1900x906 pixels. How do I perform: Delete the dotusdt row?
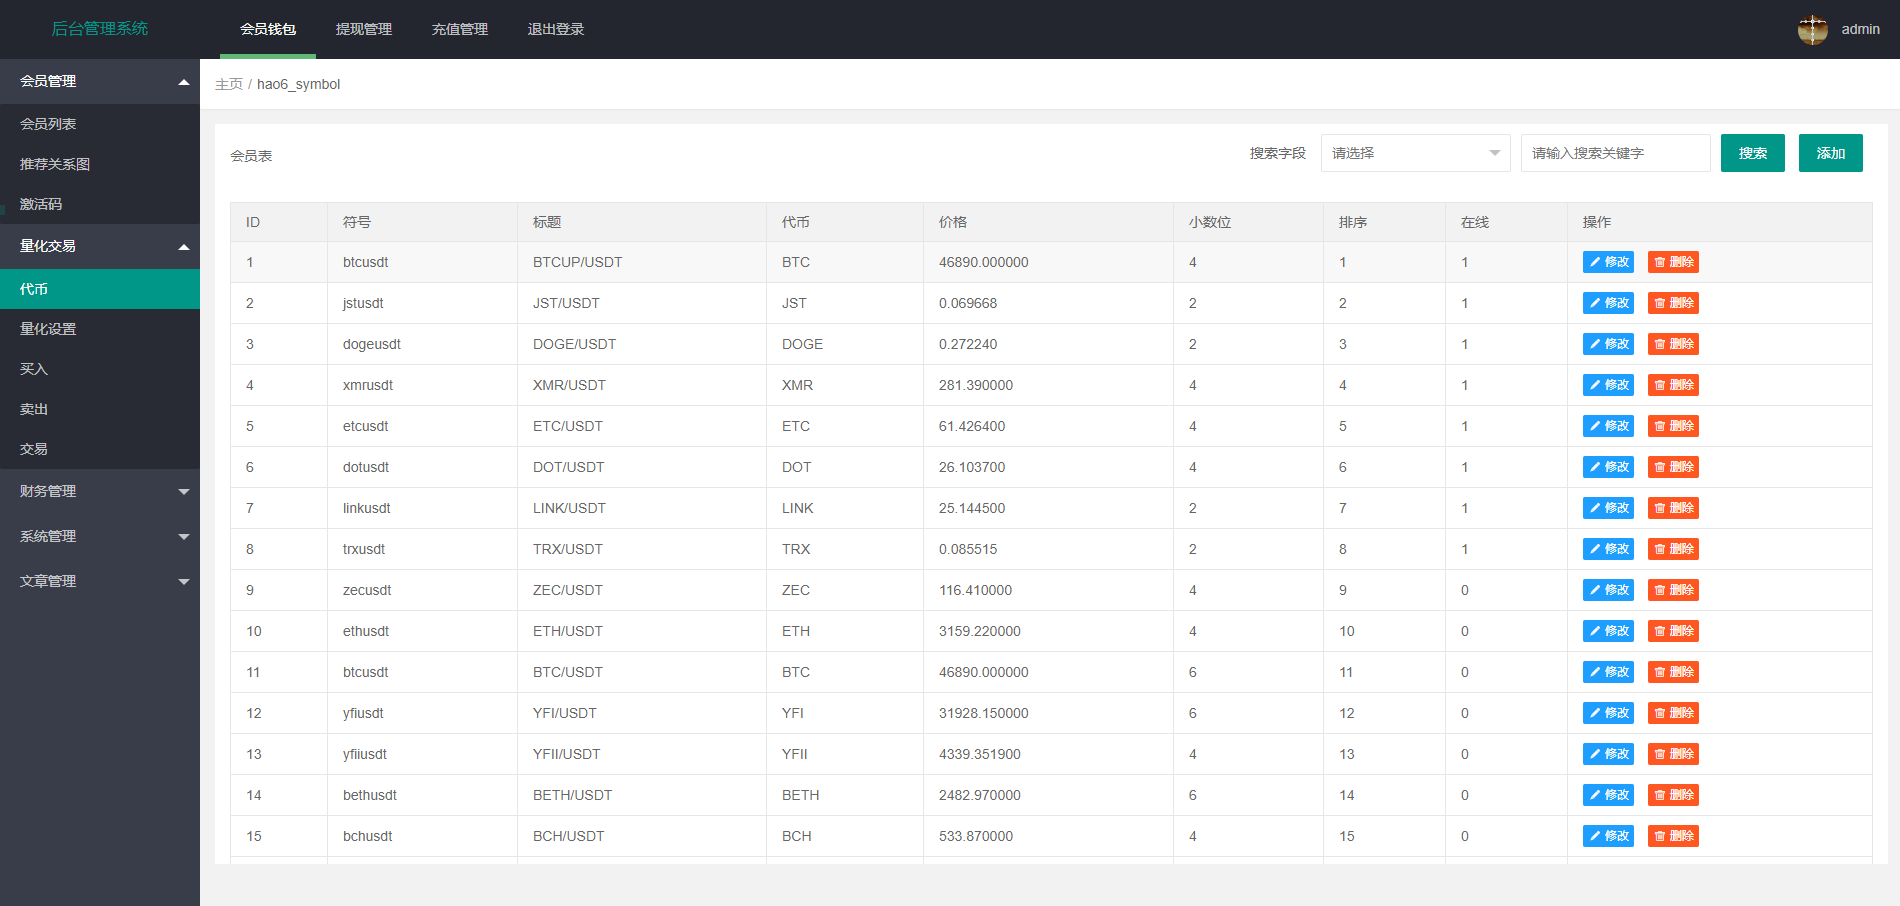[x=1673, y=467]
